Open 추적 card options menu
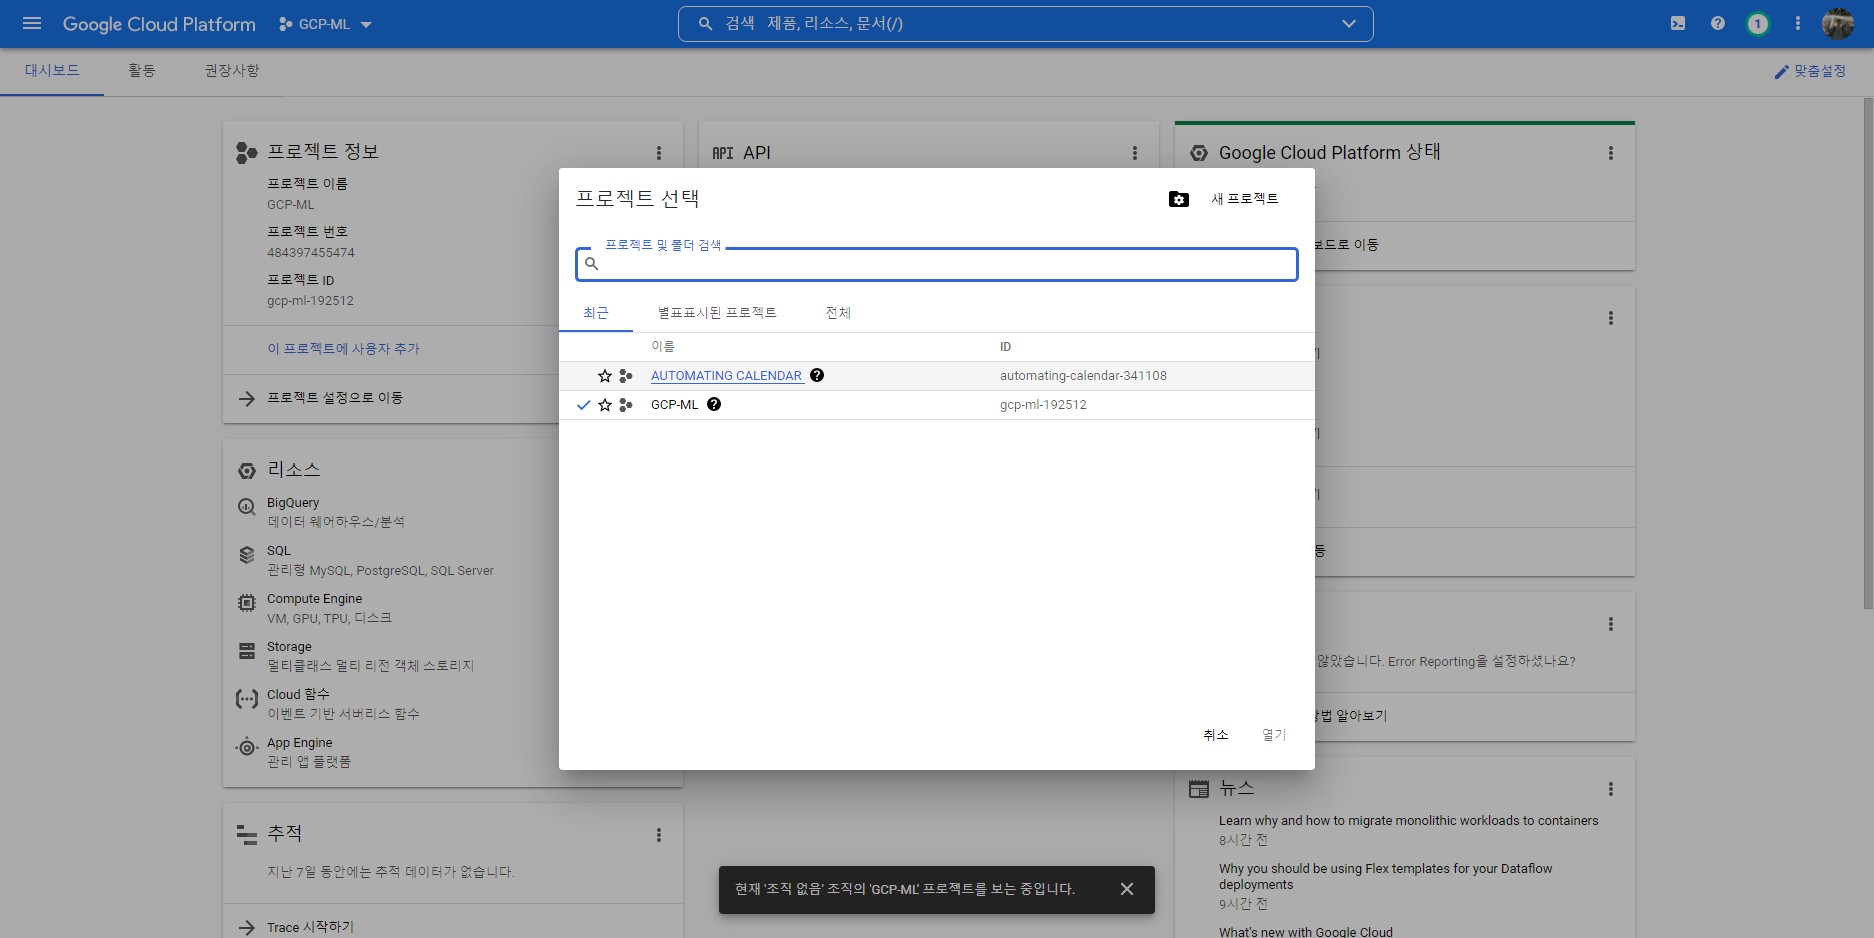Screen dimensions: 1874x938 tap(659, 835)
